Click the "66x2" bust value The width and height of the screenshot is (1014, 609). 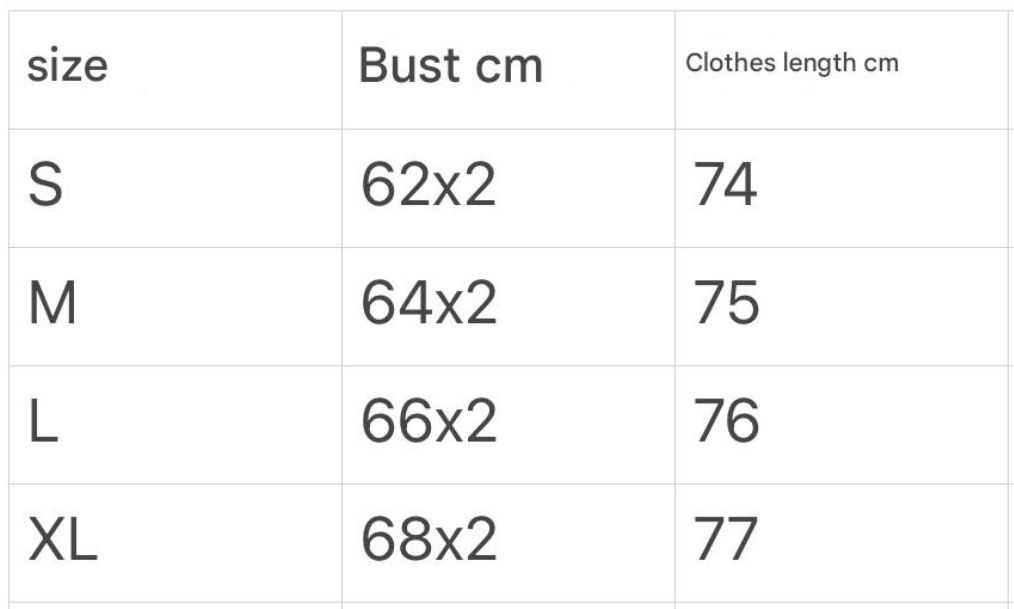click(428, 424)
